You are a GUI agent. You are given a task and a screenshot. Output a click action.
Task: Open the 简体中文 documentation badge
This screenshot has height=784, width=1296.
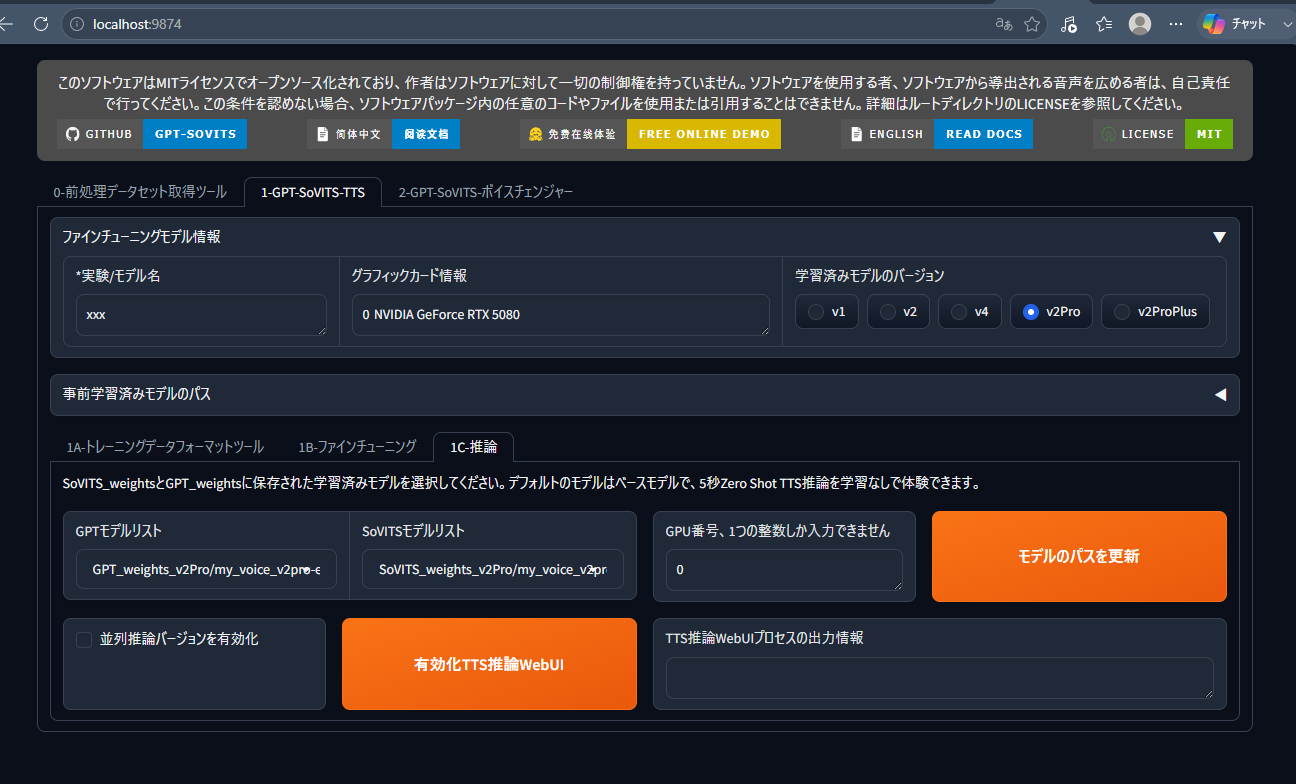coord(384,134)
